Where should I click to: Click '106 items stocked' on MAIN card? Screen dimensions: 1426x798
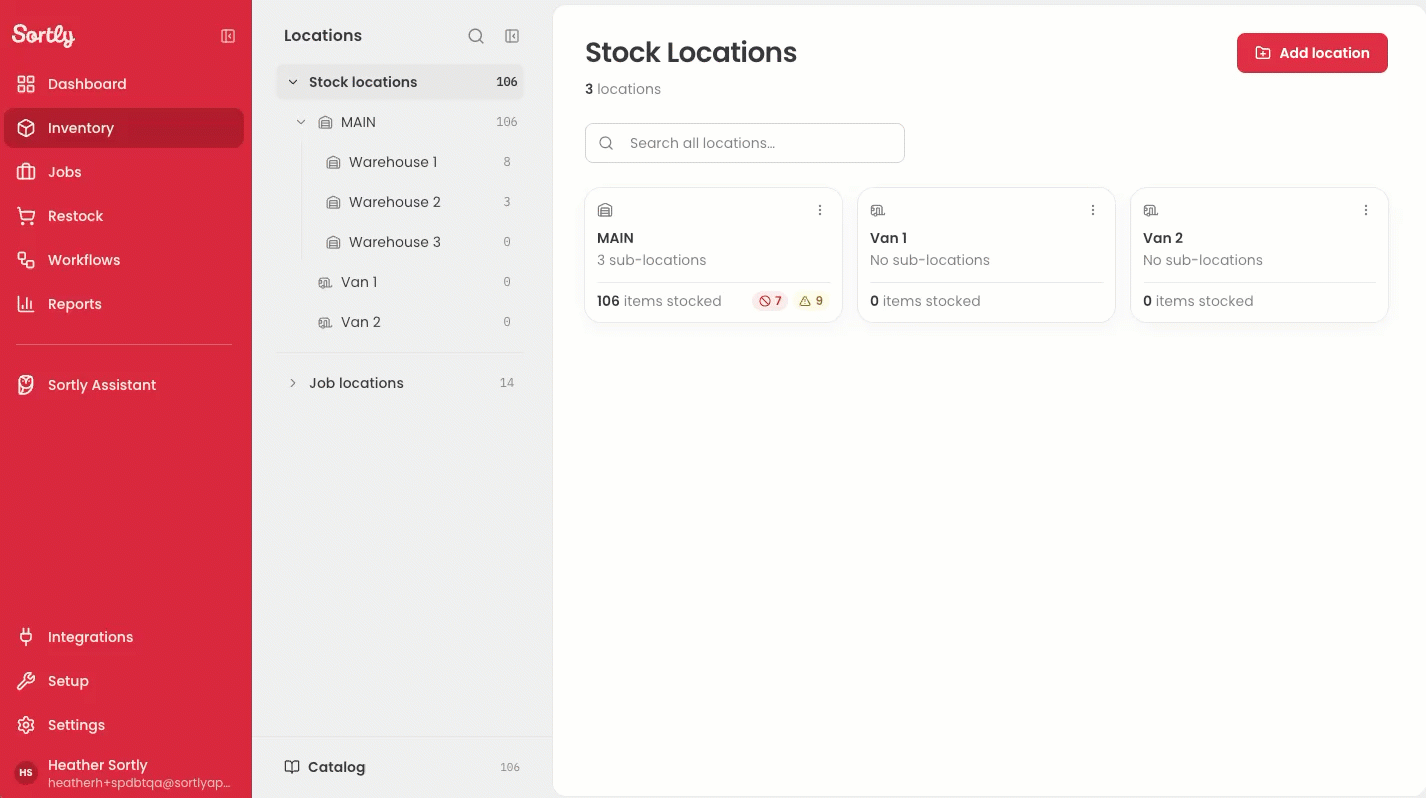(x=659, y=301)
